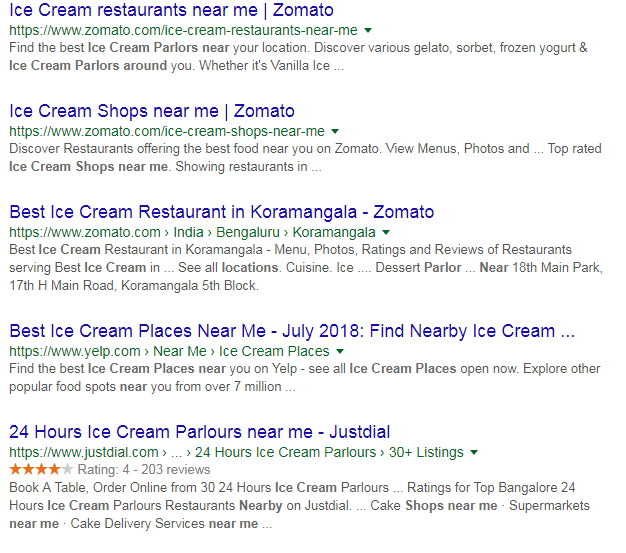Click "Near Me" in the Yelp URL breadcrumb
The height and width of the screenshot is (553, 626).
click(182, 351)
